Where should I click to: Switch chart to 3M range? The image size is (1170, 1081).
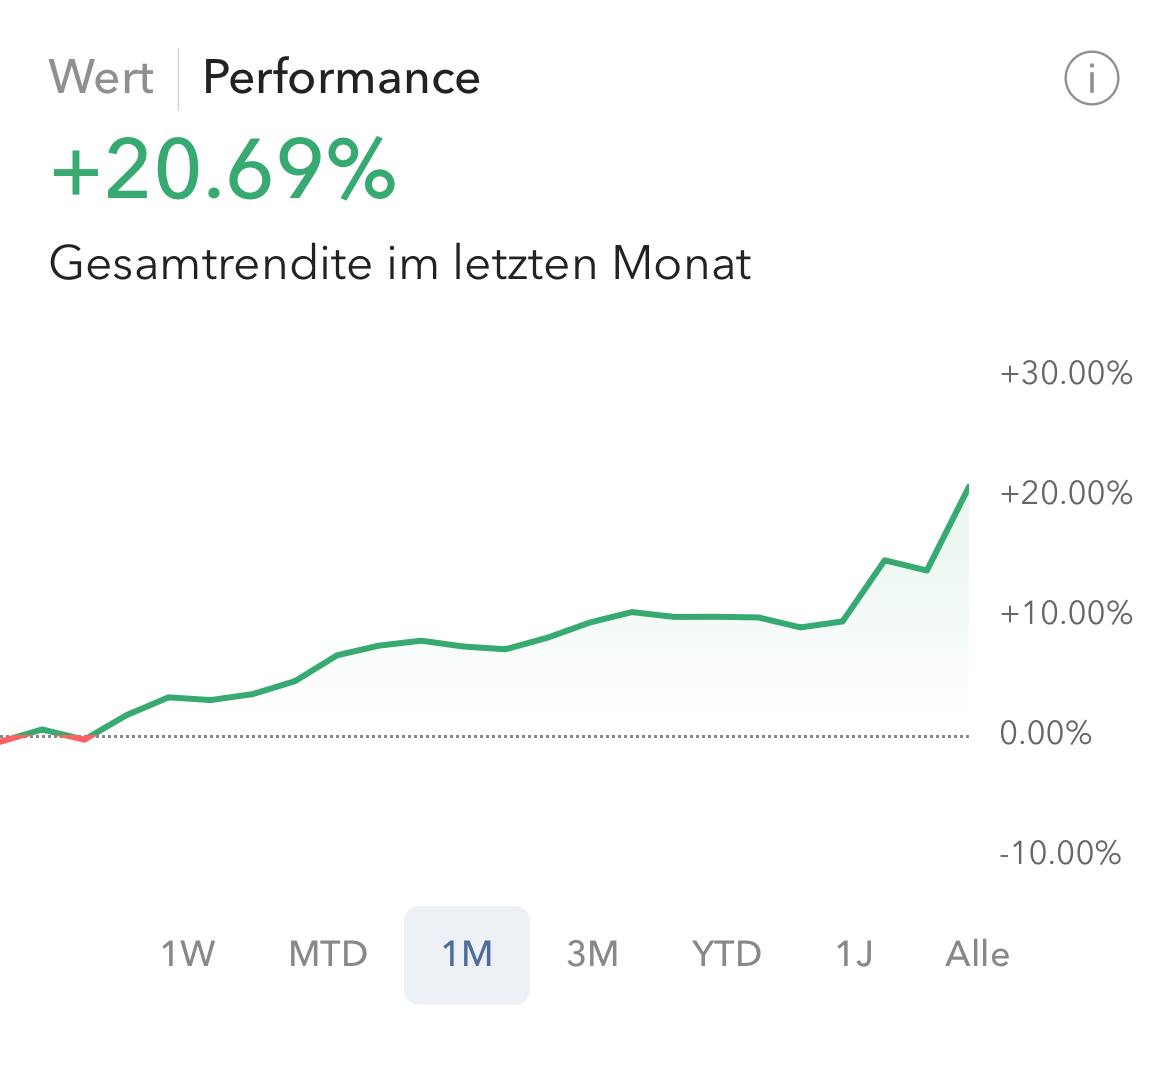[592, 954]
